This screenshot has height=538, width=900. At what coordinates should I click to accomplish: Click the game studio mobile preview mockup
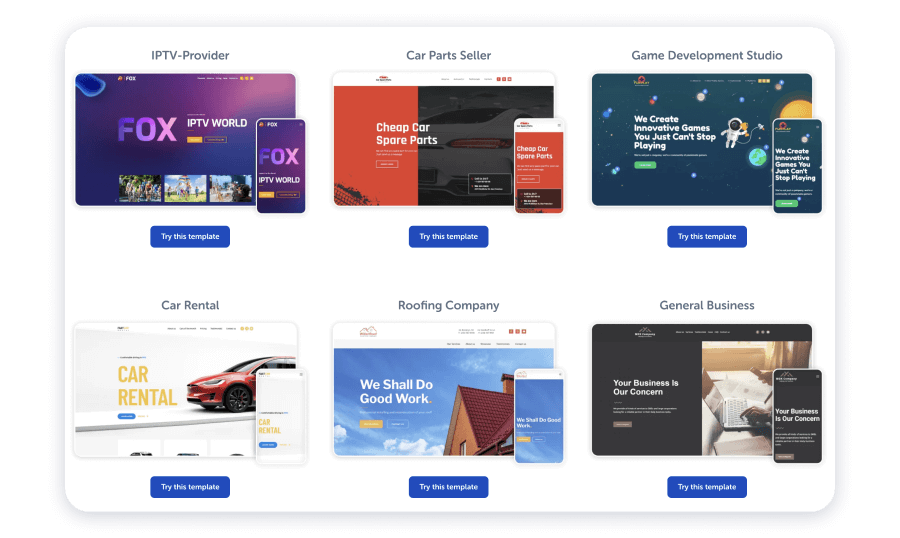pyautogui.click(x=797, y=166)
